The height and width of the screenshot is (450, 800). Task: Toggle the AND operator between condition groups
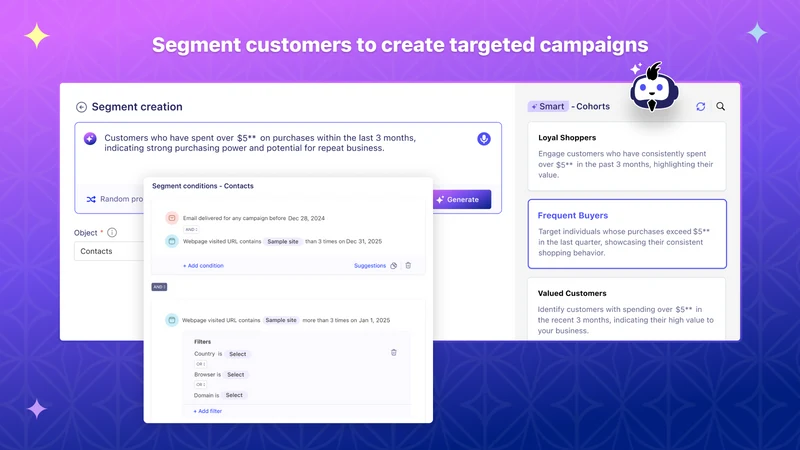[x=159, y=287]
